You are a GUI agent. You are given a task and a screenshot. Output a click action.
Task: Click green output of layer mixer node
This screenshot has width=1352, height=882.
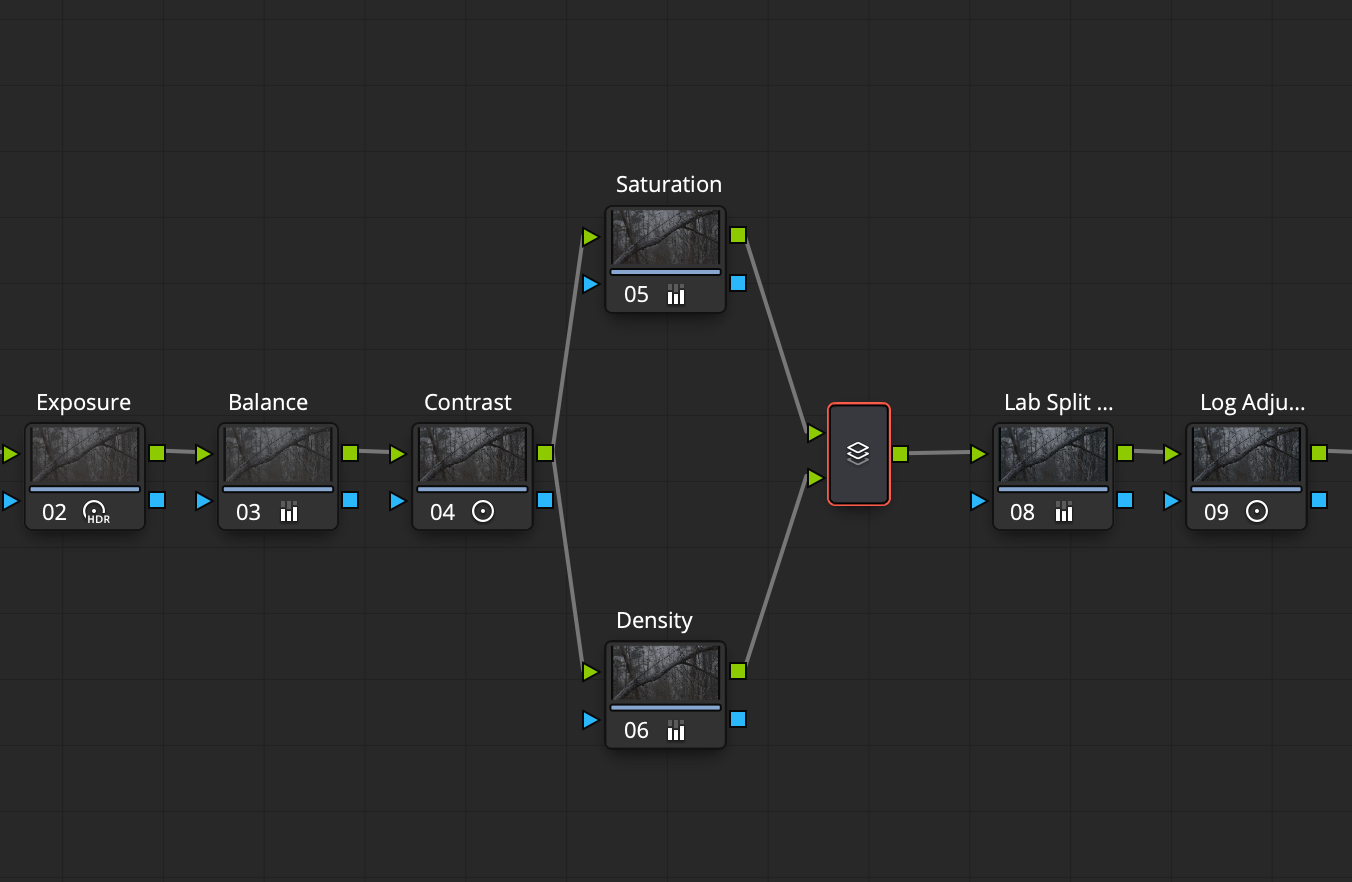tap(900, 454)
